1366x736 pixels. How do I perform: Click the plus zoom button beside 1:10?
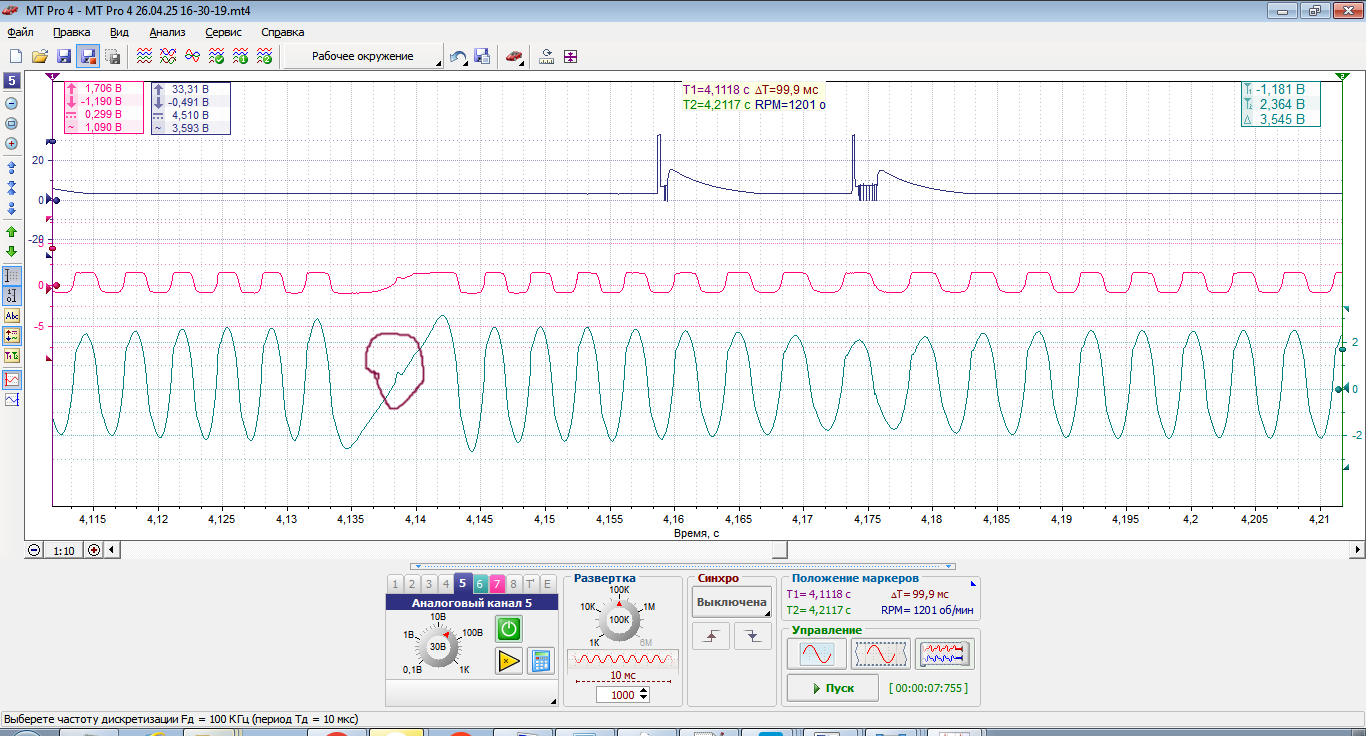coord(94,549)
